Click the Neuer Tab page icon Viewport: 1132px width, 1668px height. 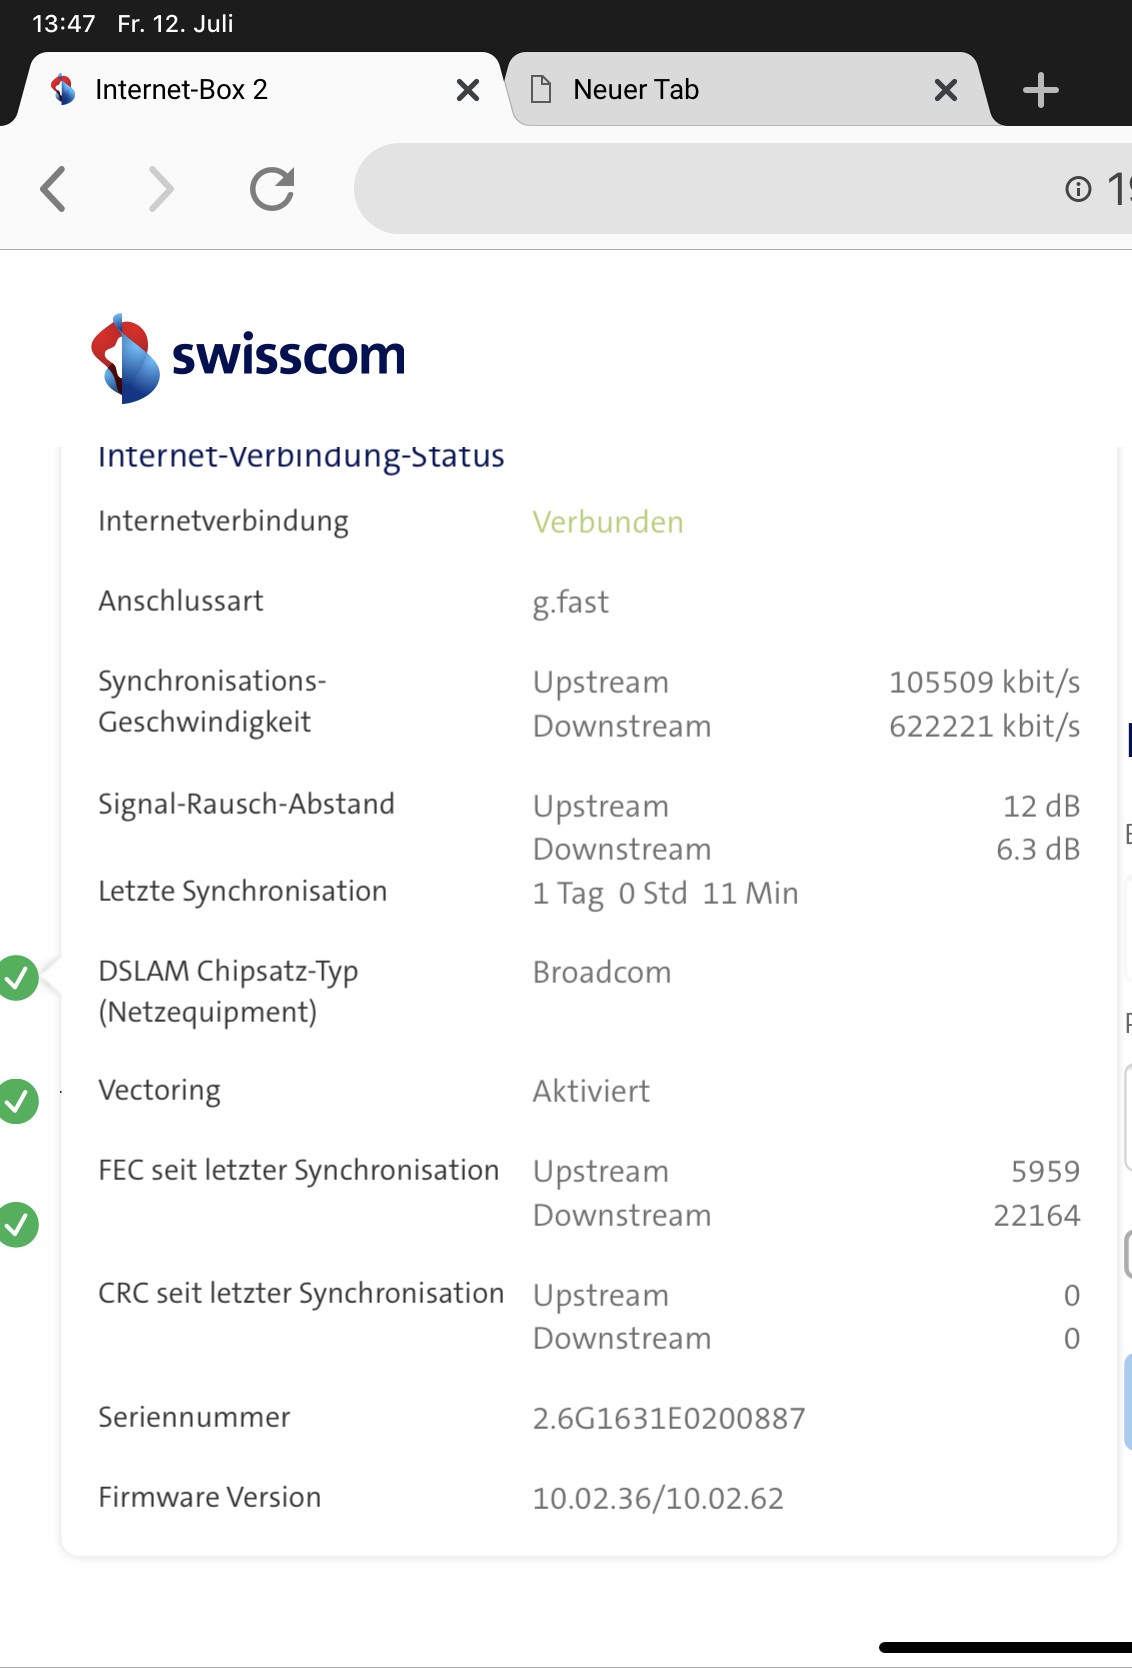(541, 90)
